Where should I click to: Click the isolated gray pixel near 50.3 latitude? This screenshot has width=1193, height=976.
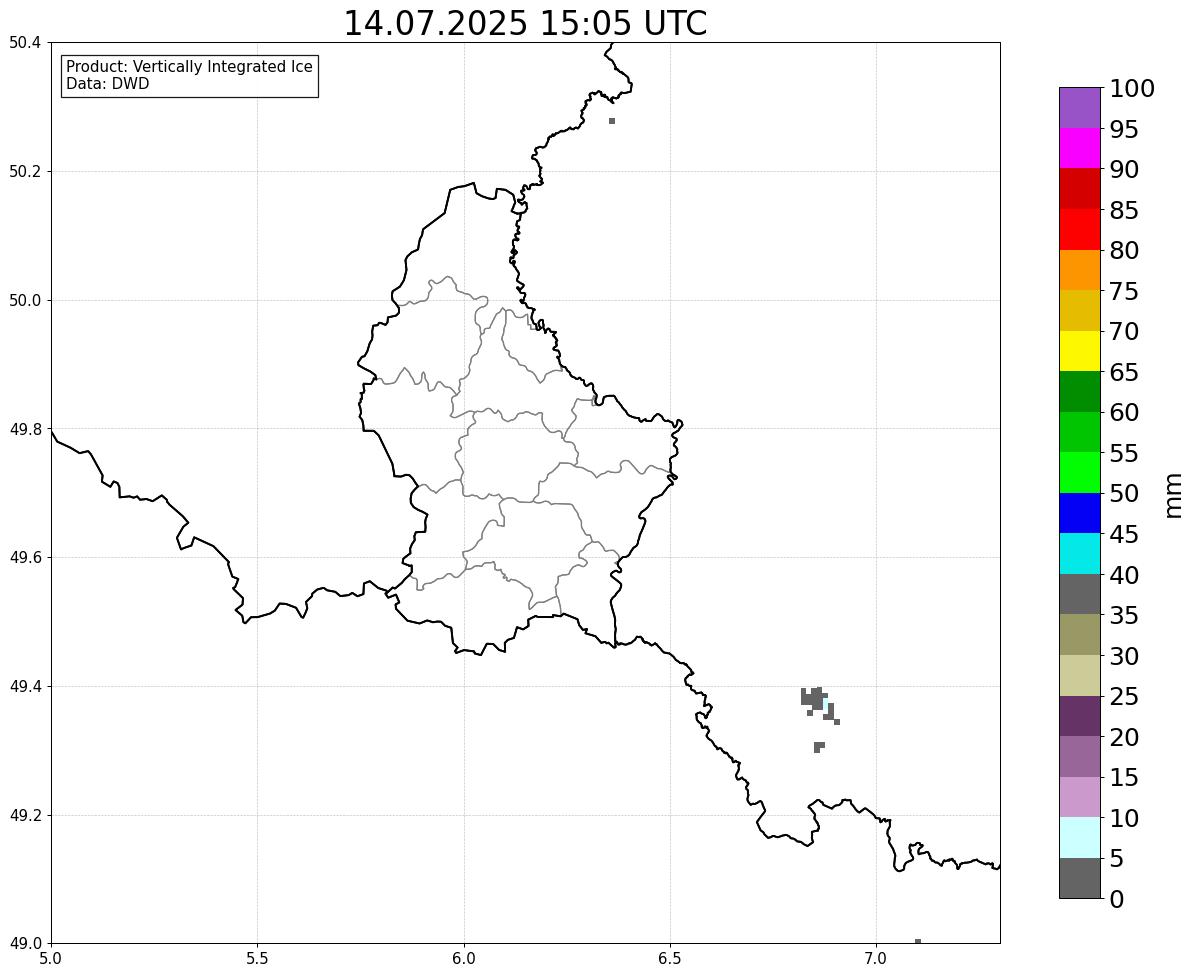(x=612, y=121)
